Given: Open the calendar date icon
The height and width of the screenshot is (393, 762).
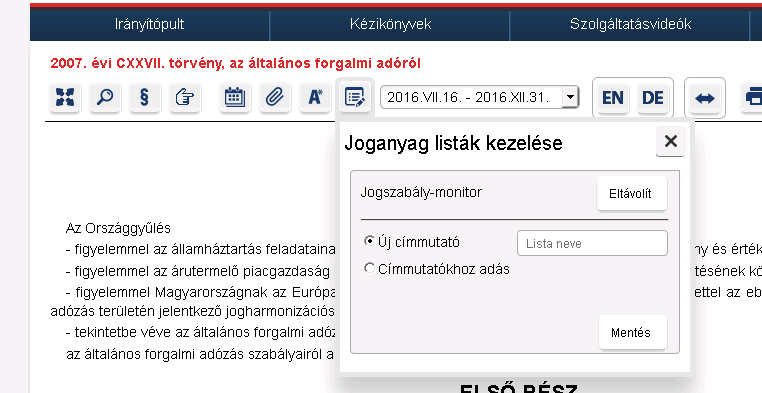Looking at the screenshot, I should tap(235, 97).
